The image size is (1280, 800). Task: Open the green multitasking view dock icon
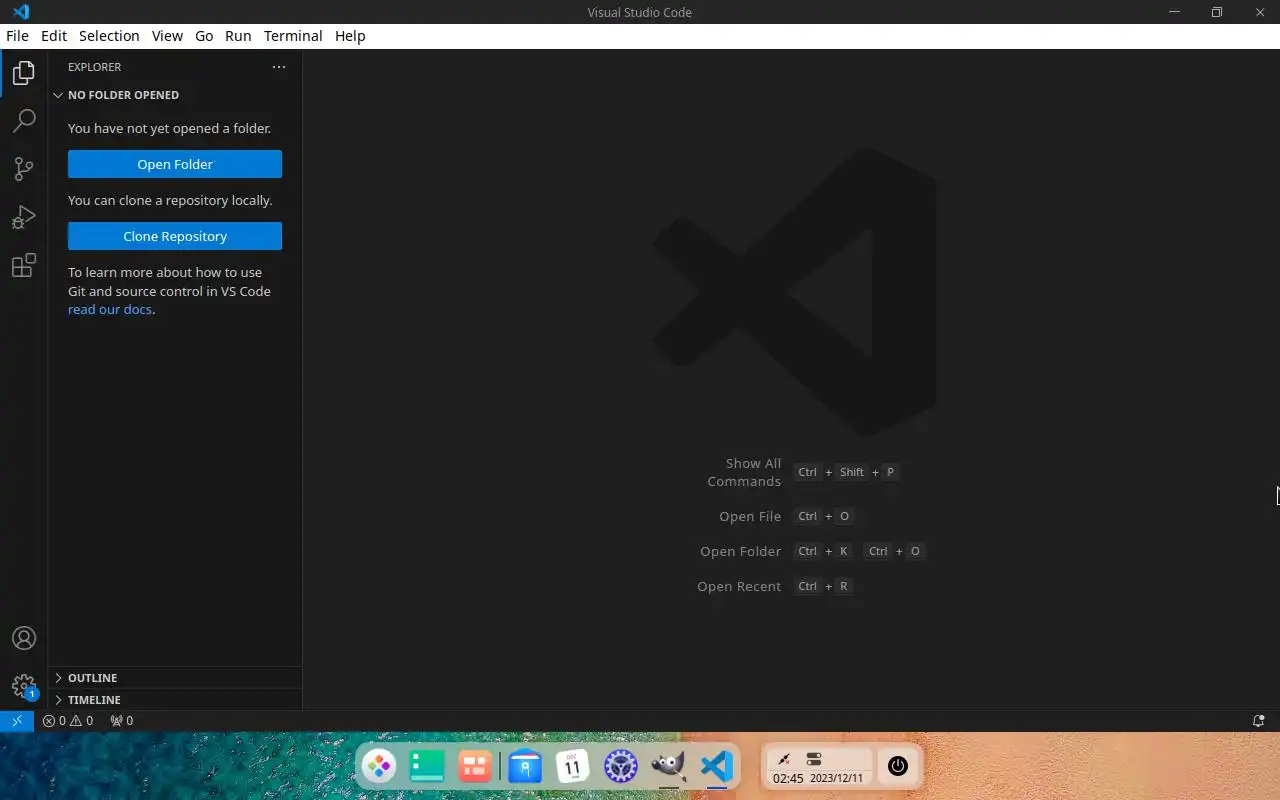[427, 766]
